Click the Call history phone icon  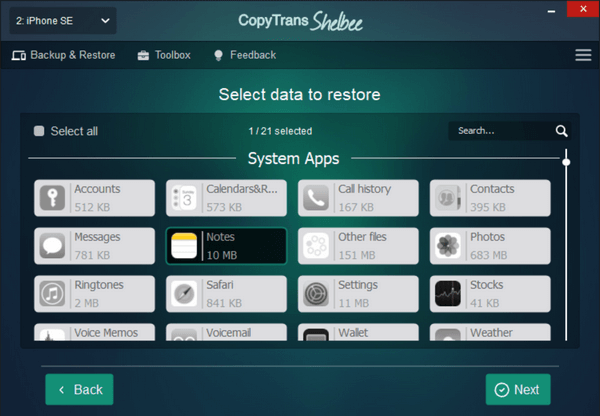pos(316,198)
